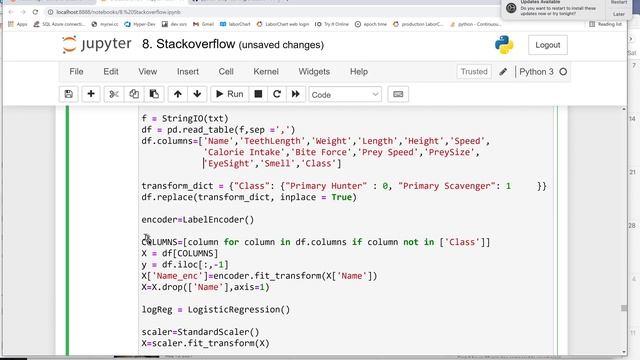Screen dimensions: 640x360
Task: Copy selected cells icon
Action: tap(134, 94)
